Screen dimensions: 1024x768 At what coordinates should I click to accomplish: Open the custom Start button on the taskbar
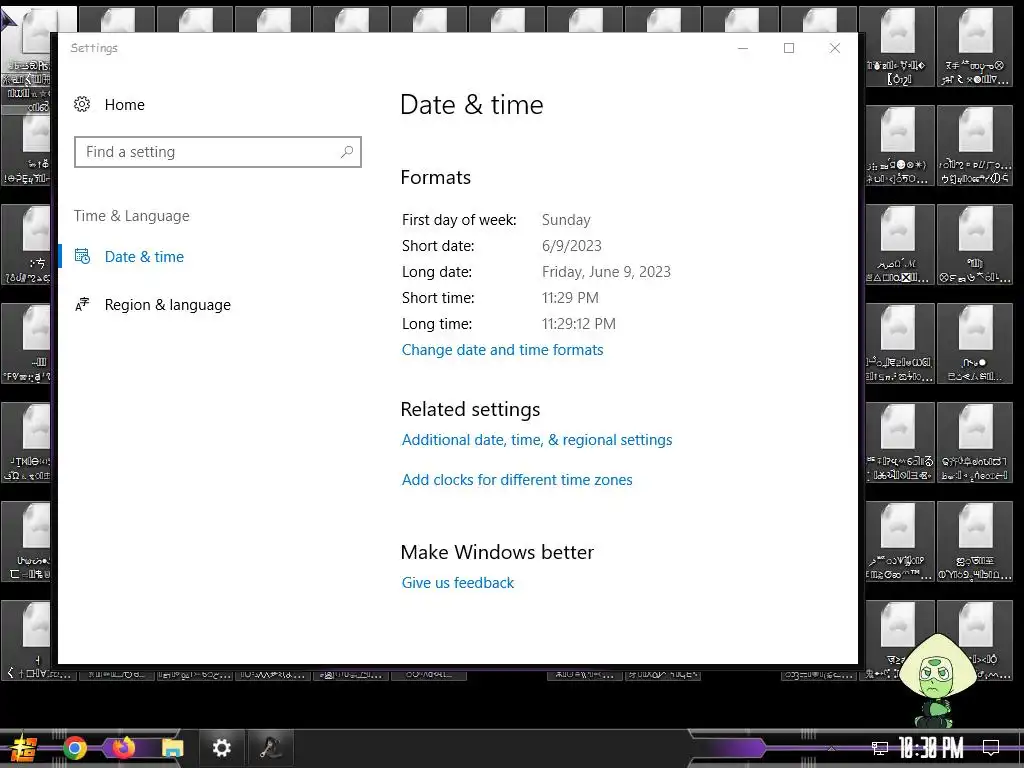click(x=24, y=748)
